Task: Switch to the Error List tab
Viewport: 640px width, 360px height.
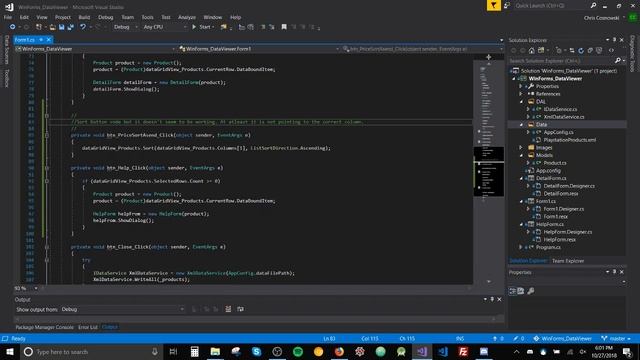Action: (88, 327)
